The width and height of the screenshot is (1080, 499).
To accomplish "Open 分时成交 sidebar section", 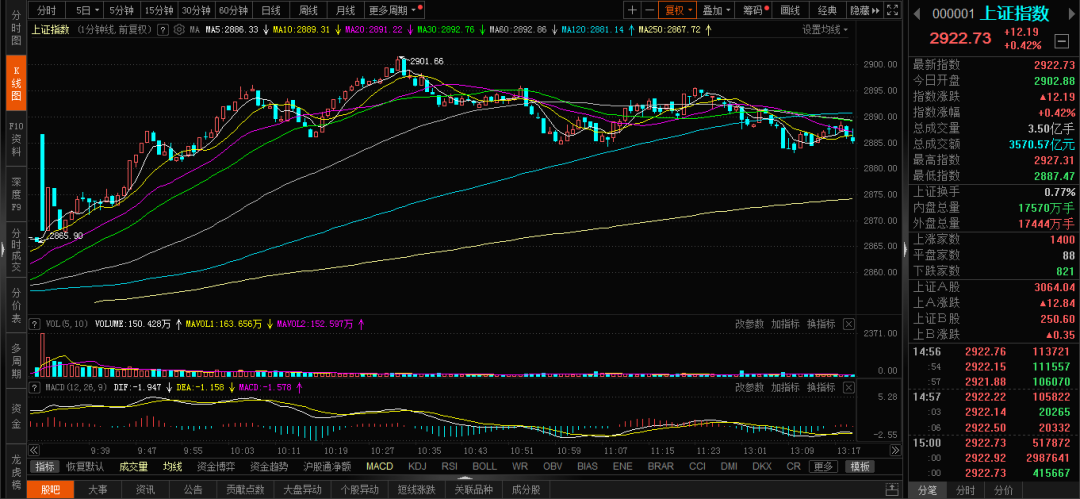I will pyautogui.click(x=16, y=250).
